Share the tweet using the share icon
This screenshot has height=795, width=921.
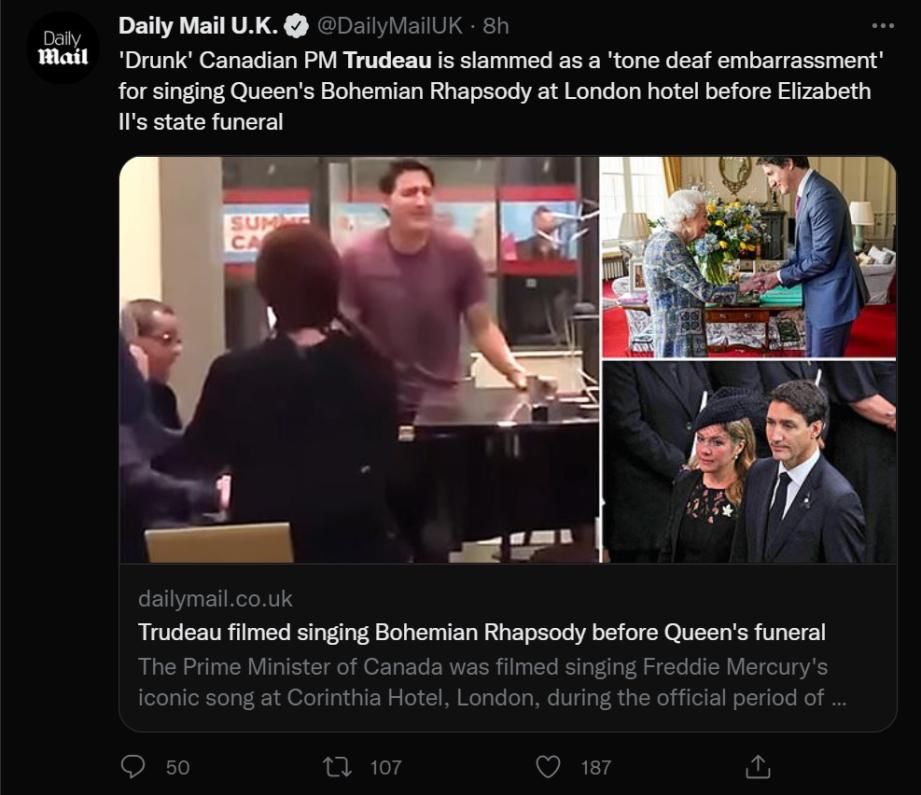click(758, 767)
